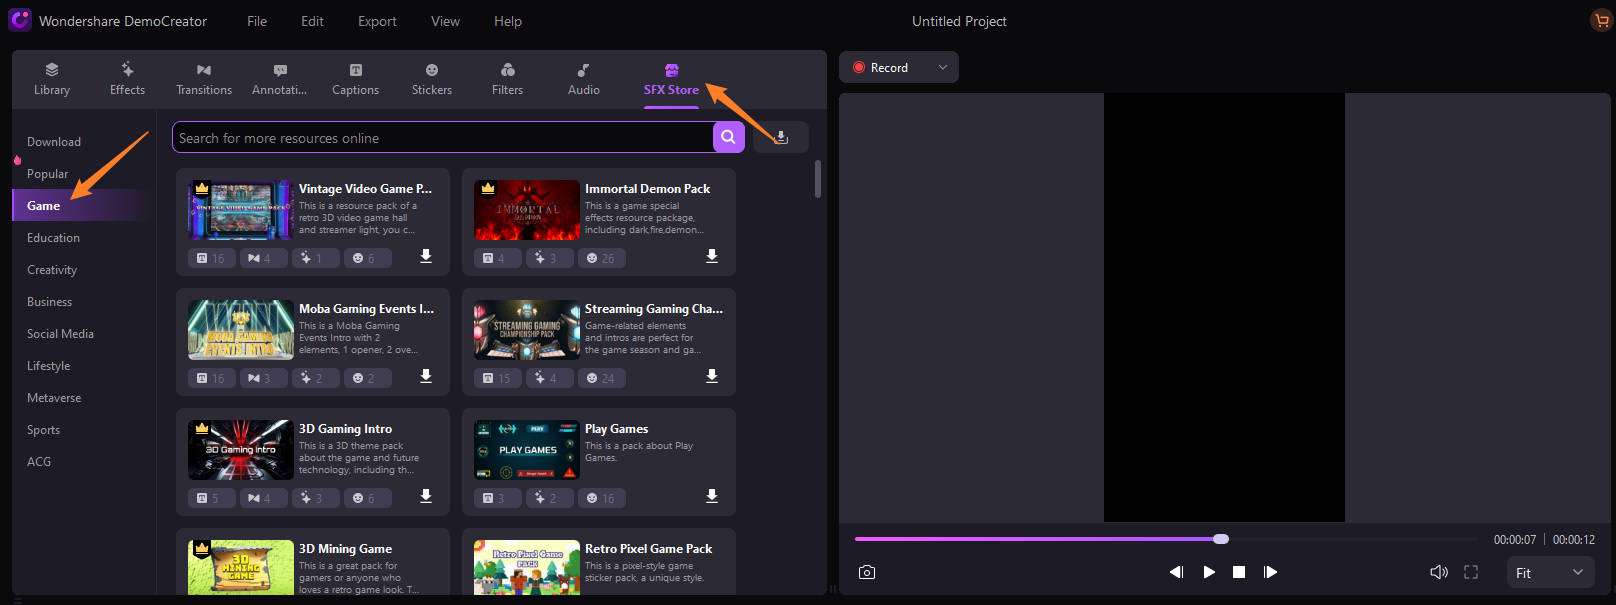Viewport: 1616px width, 605px height.
Task: Switch to the Filters tab
Action: coord(508,79)
